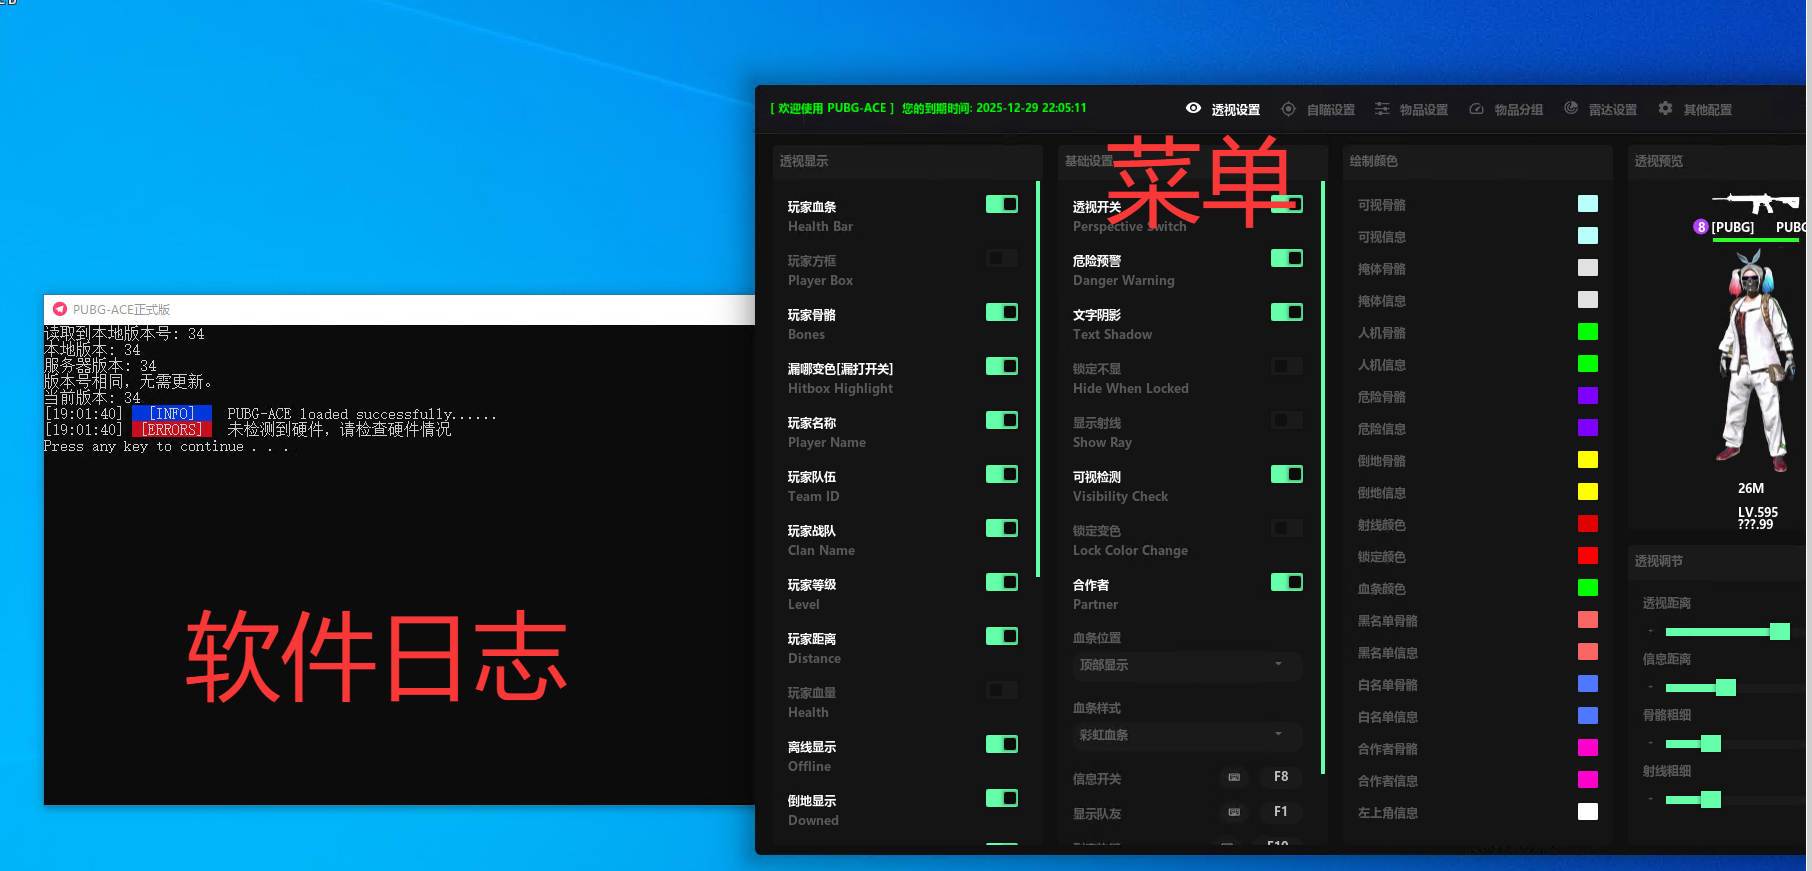
Task: Pick the yellow 倒地骨骼 color swatch
Action: point(1587,460)
